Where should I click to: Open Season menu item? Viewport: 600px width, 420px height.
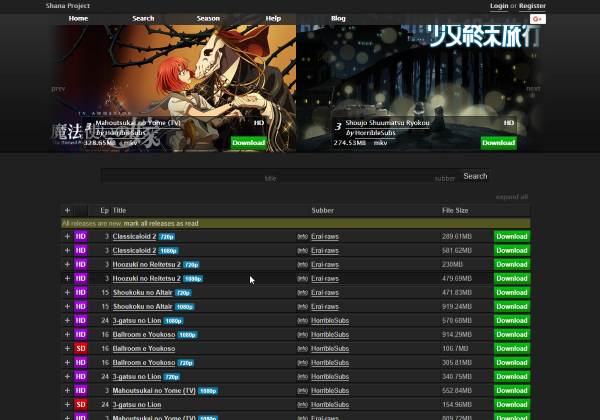click(208, 18)
